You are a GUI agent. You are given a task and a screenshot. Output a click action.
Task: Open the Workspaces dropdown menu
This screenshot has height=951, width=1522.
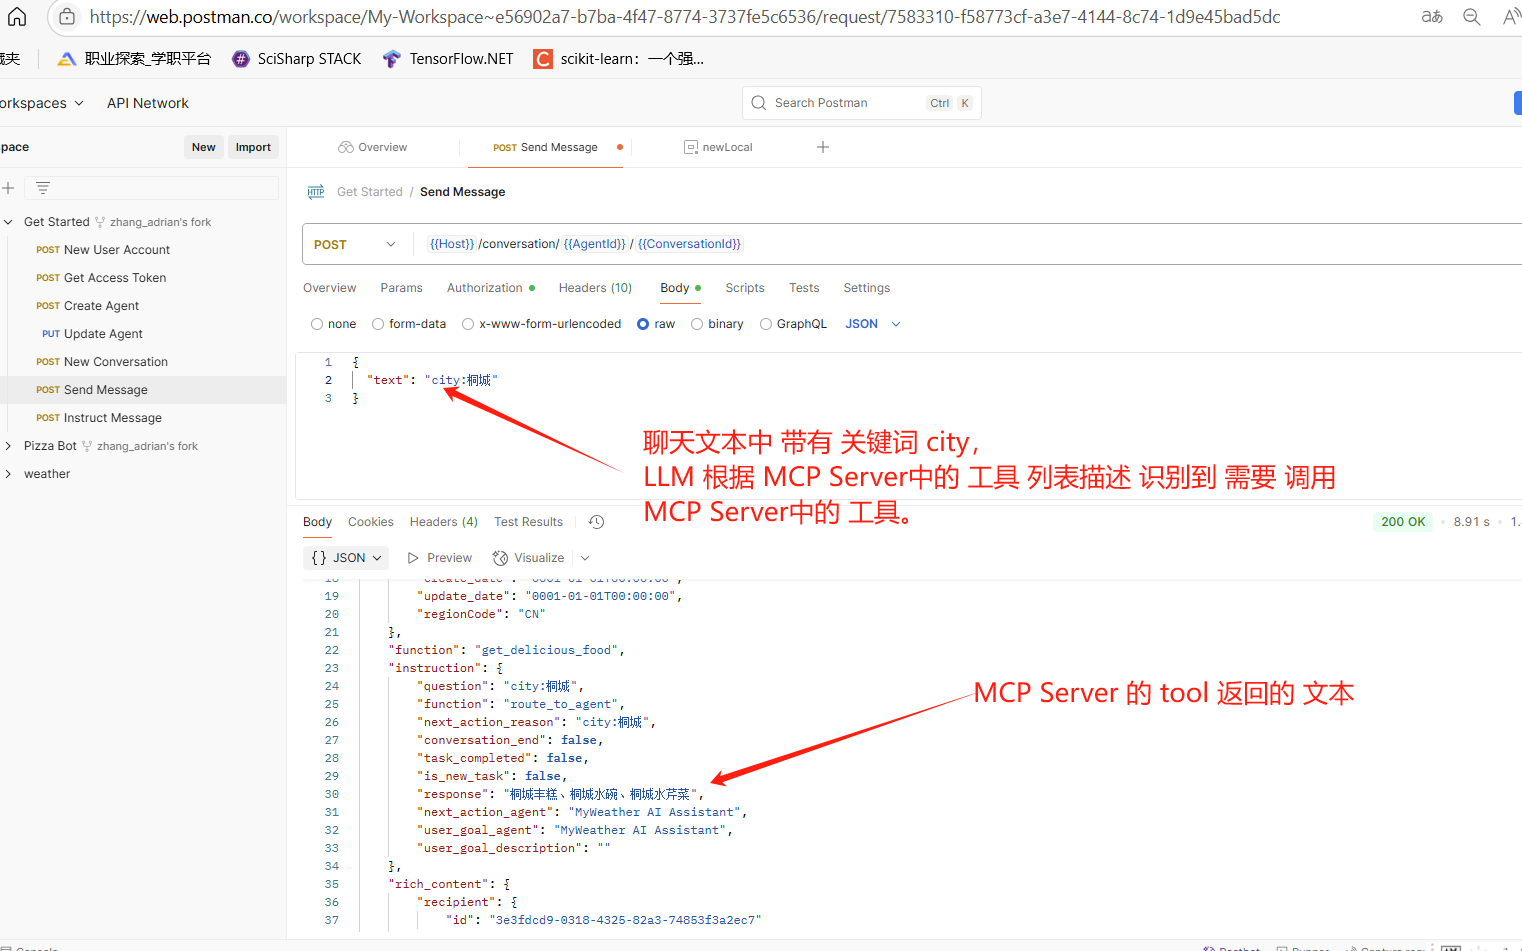click(x=41, y=103)
